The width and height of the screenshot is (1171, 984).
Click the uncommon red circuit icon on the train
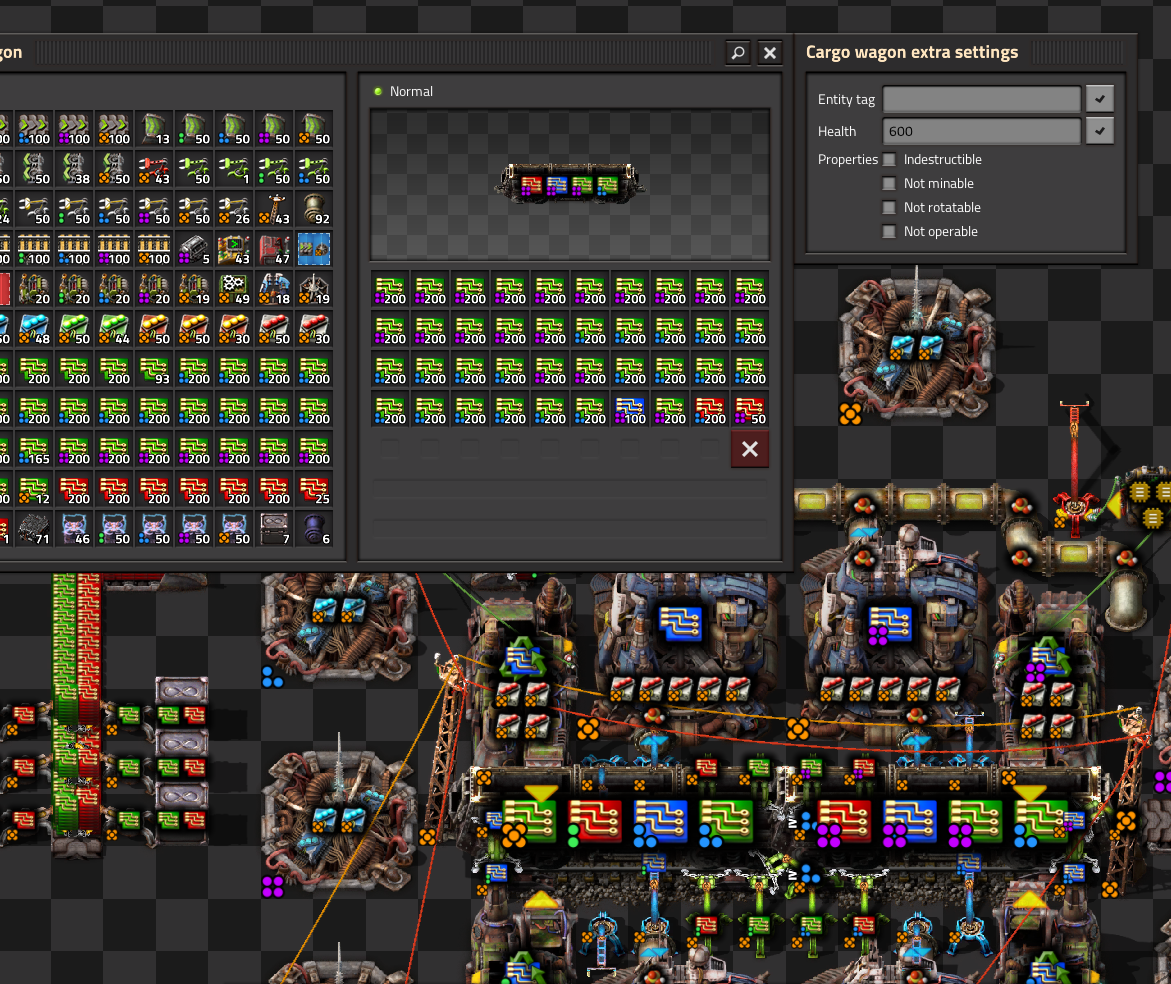[594, 821]
